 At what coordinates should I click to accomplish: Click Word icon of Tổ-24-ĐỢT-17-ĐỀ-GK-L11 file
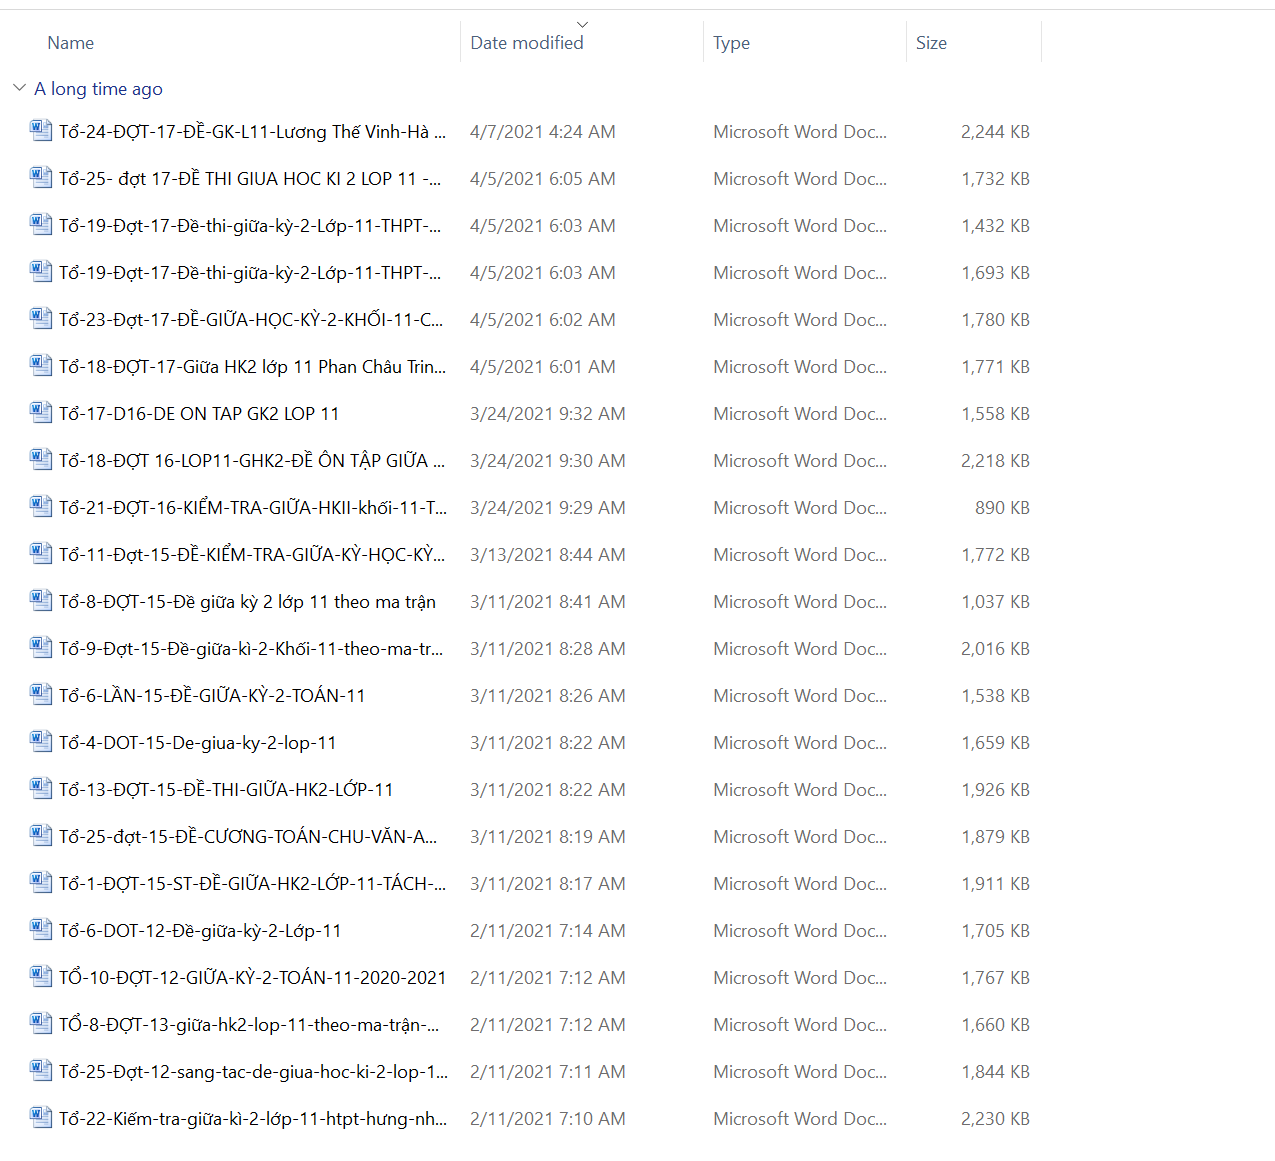(x=41, y=131)
